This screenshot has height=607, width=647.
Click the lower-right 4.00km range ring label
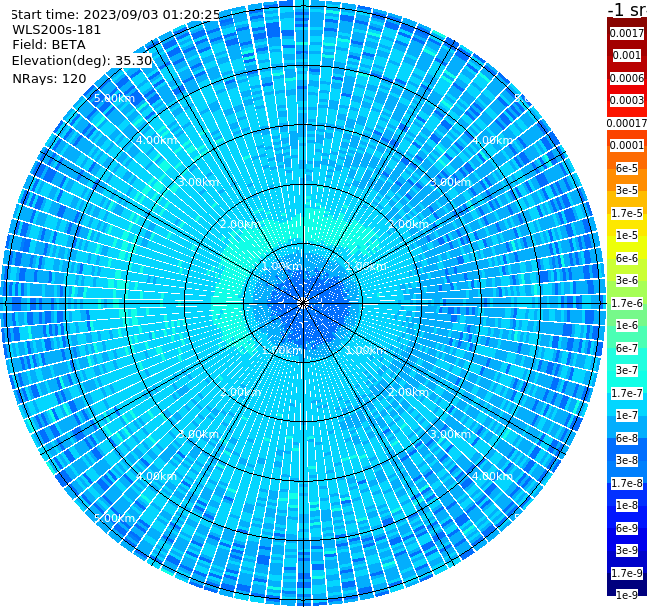click(x=492, y=476)
